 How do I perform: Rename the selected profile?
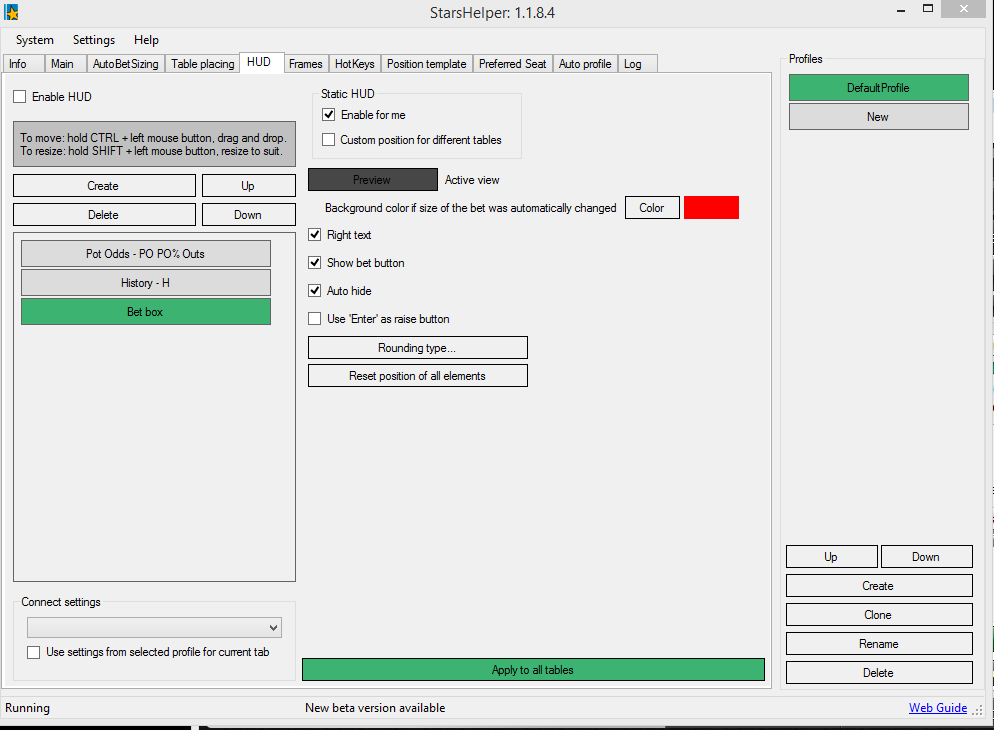pyautogui.click(x=879, y=644)
